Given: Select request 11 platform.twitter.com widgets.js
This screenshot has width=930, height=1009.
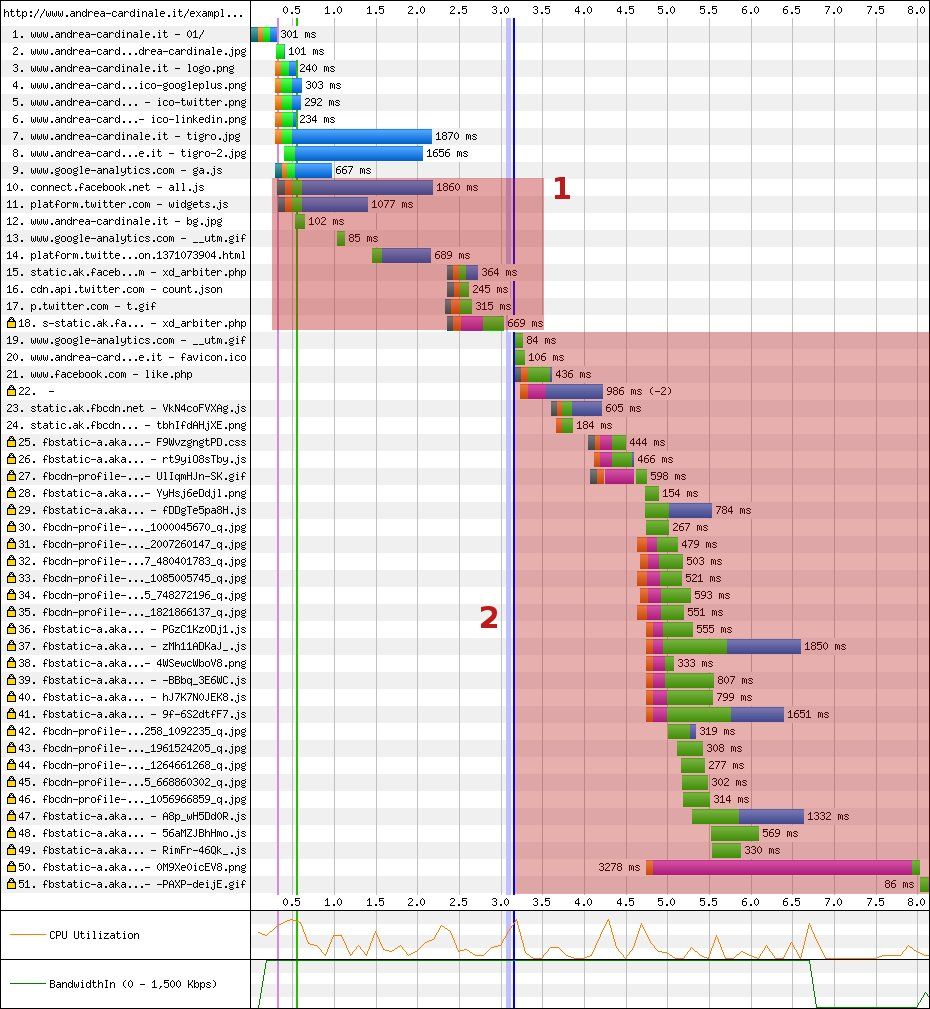Looking at the screenshot, I should click(129, 204).
